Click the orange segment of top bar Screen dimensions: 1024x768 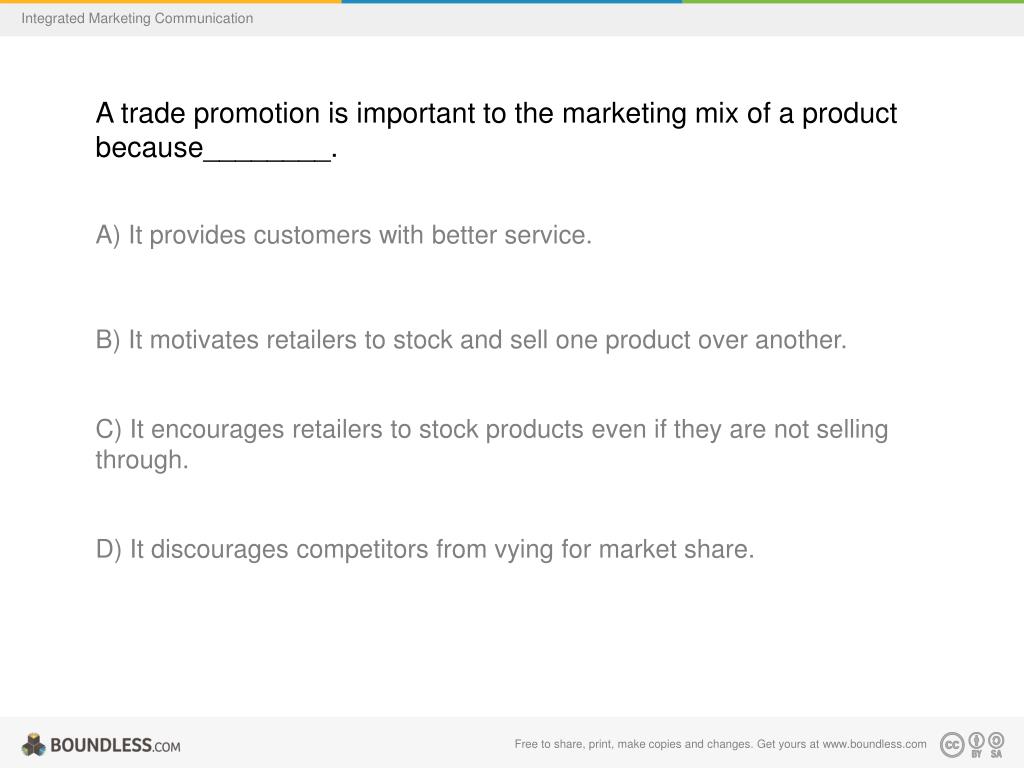tap(170, 1)
